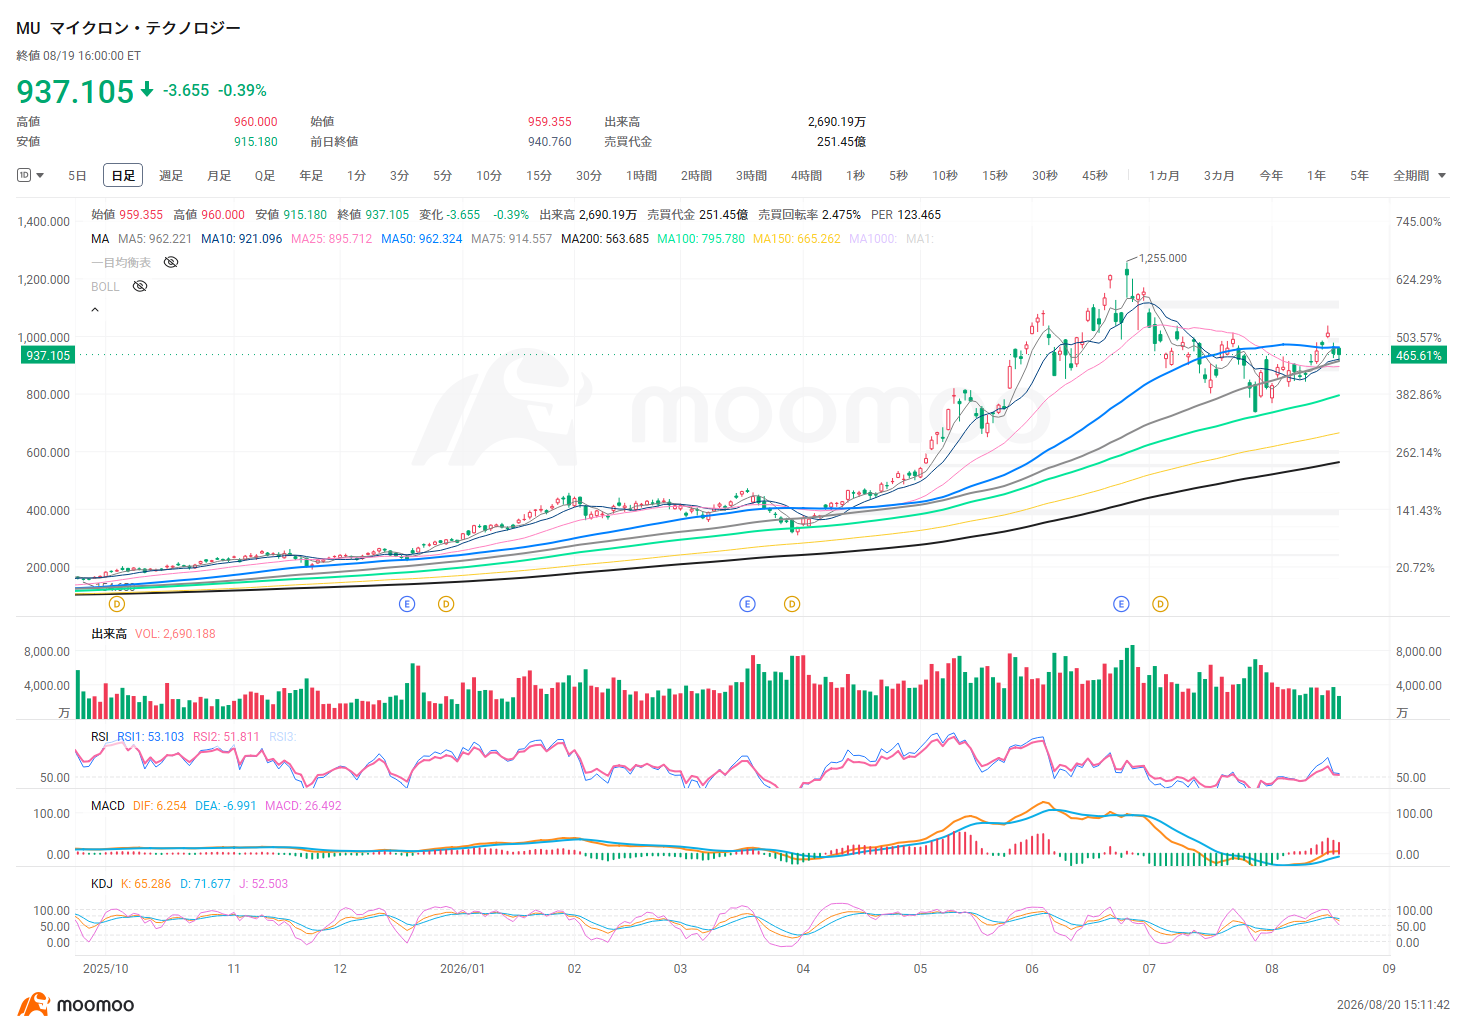Image resolution: width=1466 pixels, height=1031 pixels.
Task: Click the earnings marker E in March 2026
Action: [747, 604]
